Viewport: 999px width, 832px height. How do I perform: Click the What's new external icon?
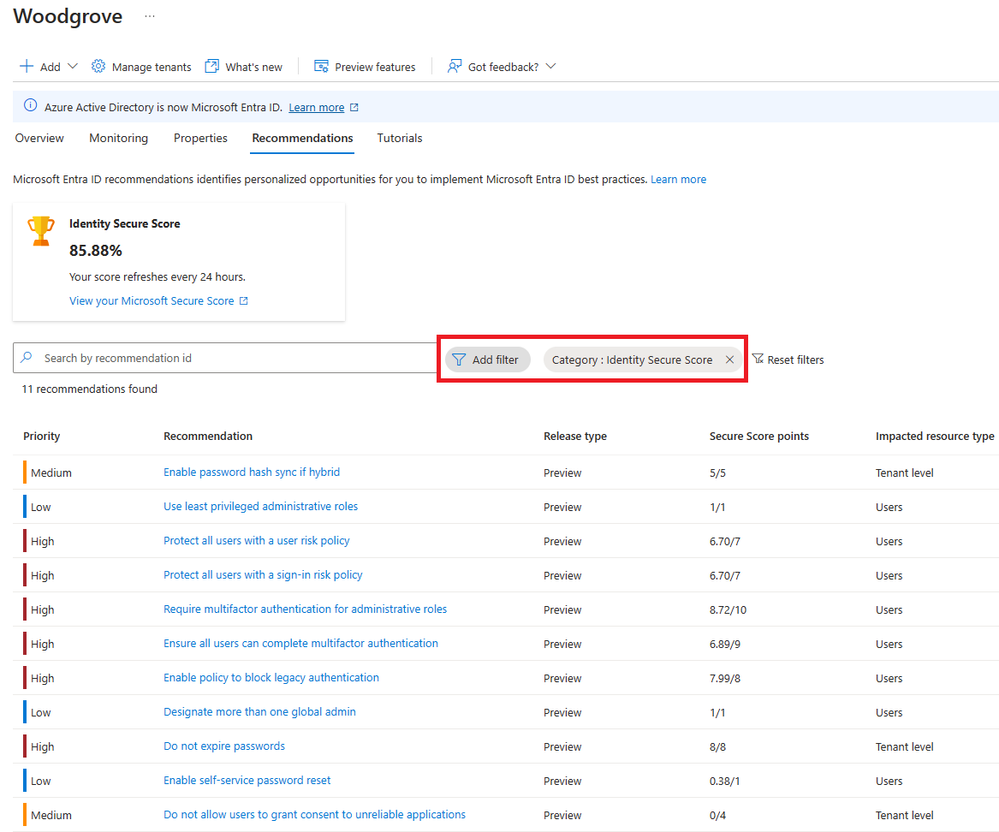pyautogui.click(x=212, y=66)
